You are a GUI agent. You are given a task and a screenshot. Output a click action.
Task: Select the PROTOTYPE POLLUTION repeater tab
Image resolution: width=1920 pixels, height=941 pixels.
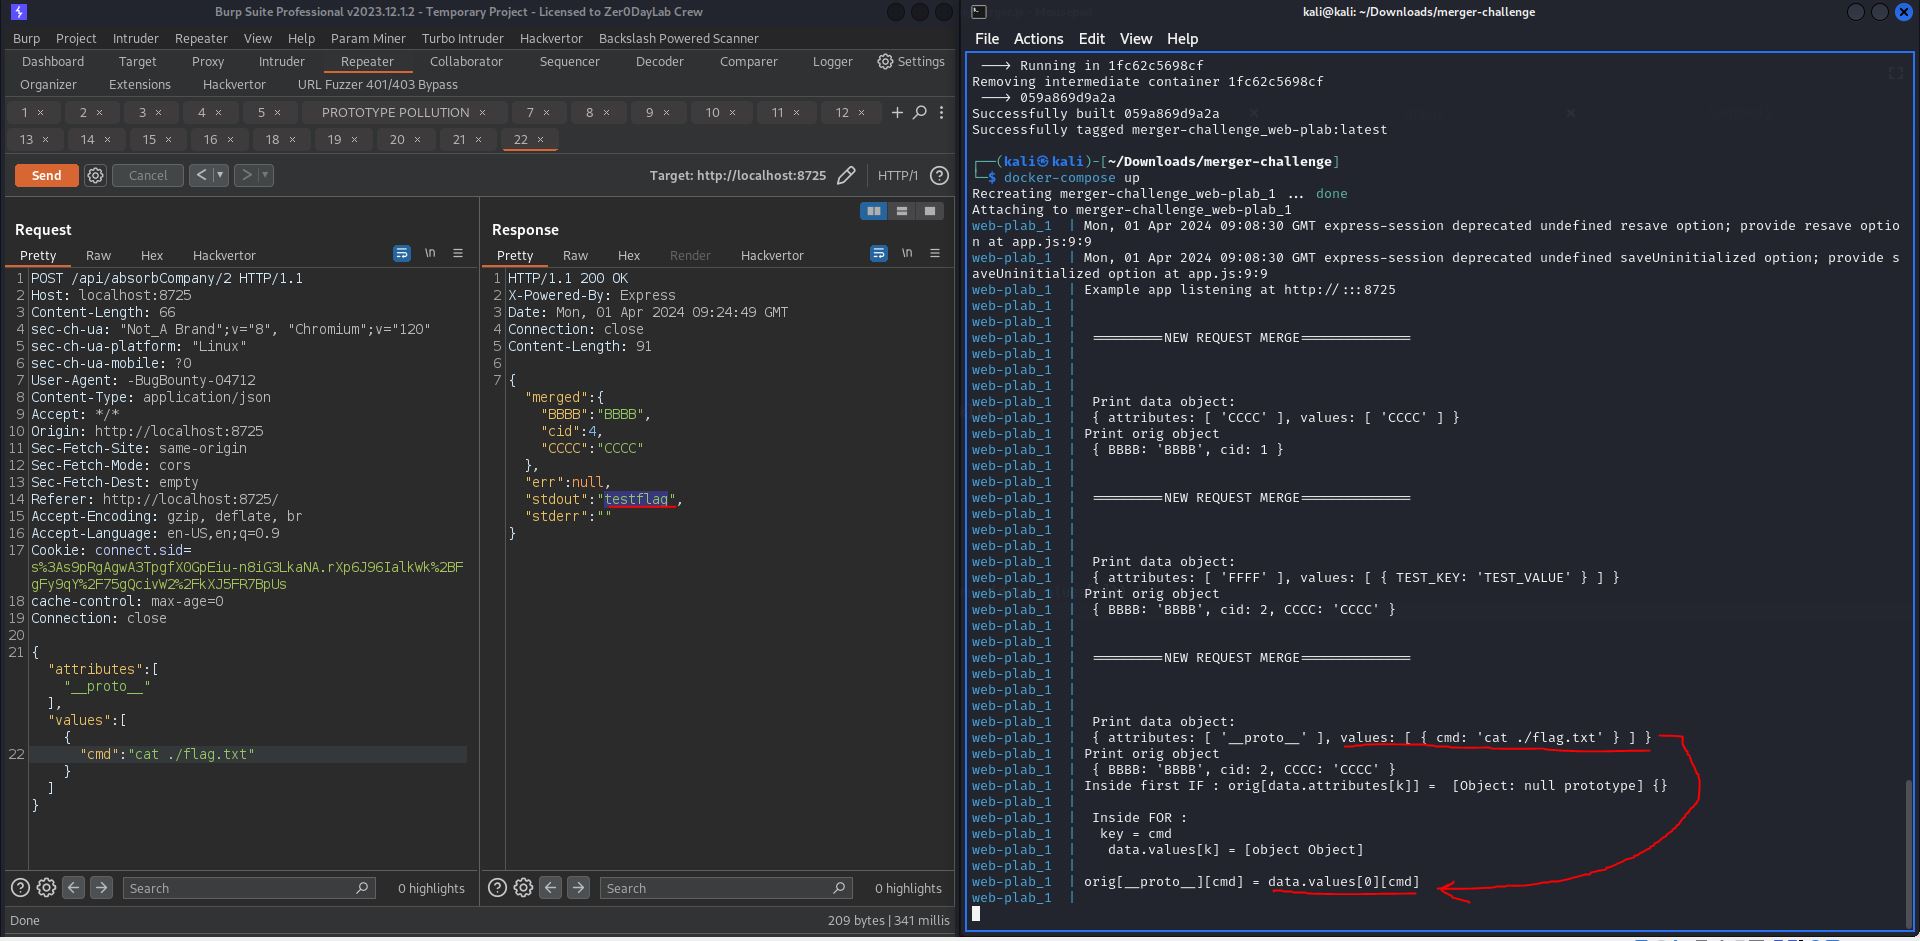pyautogui.click(x=395, y=112)
